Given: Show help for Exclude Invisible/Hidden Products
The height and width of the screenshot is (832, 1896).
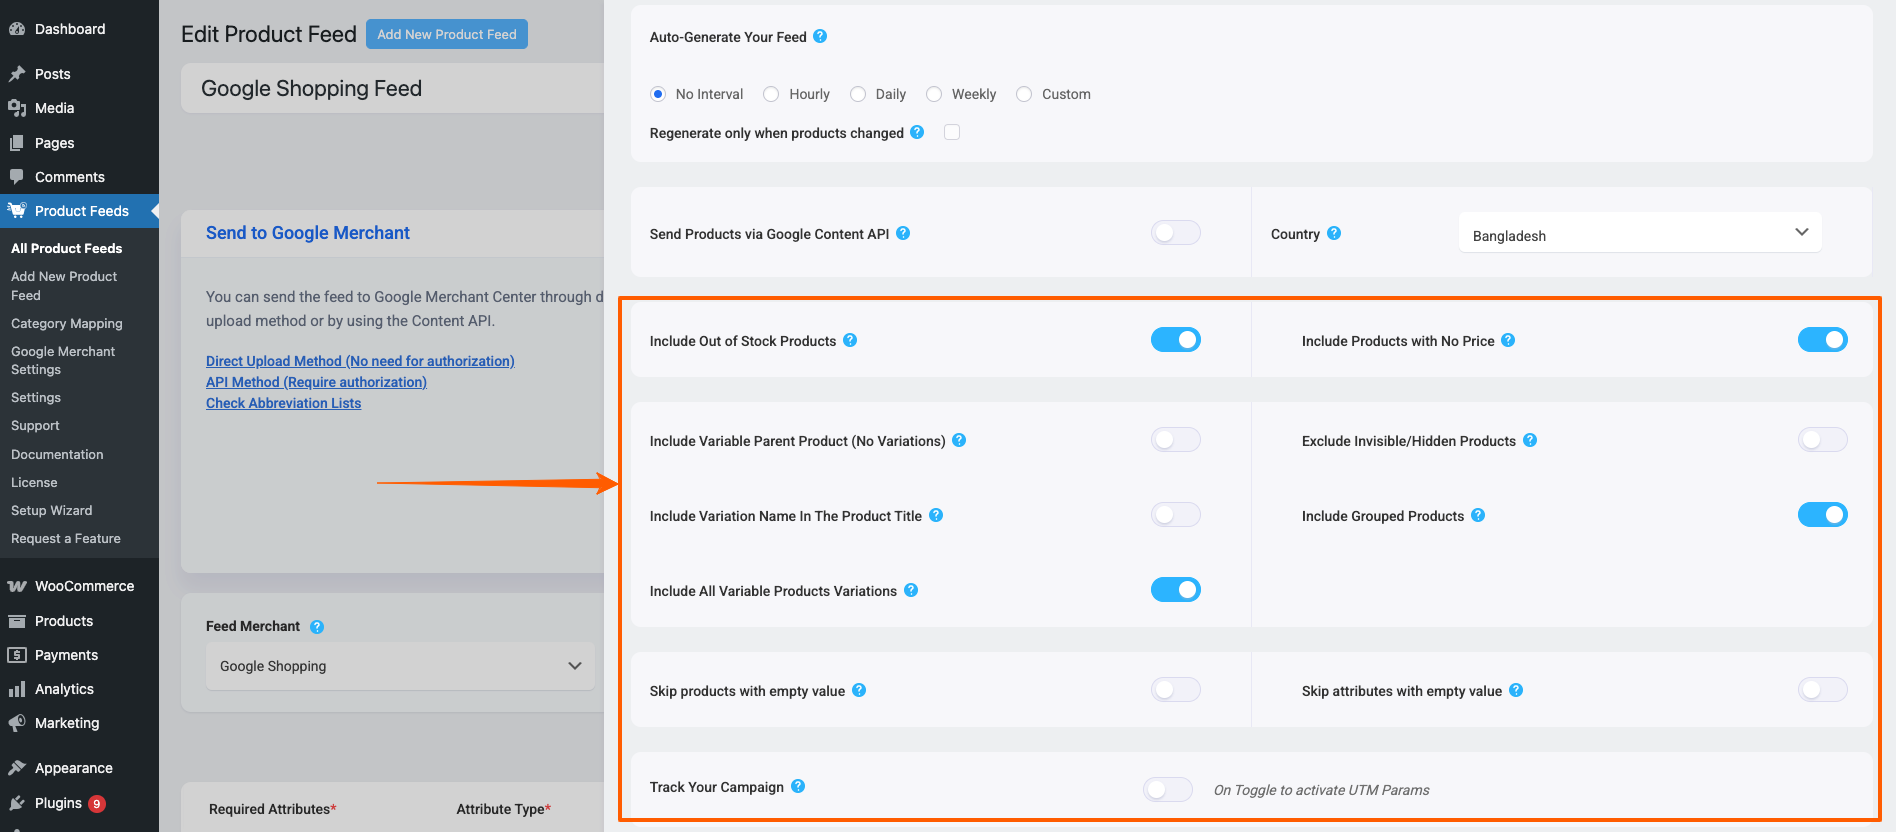Looking at the screenshot, I should click(x=1530, y=440).
